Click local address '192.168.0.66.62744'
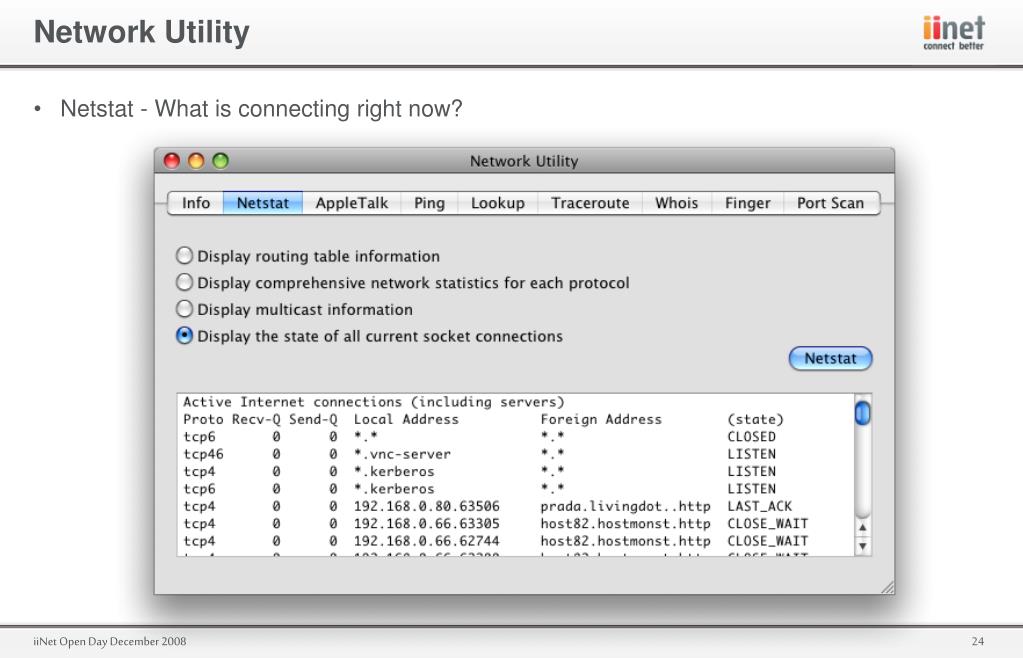Viewport: 1023px width, 658px height. click(427, 541)
